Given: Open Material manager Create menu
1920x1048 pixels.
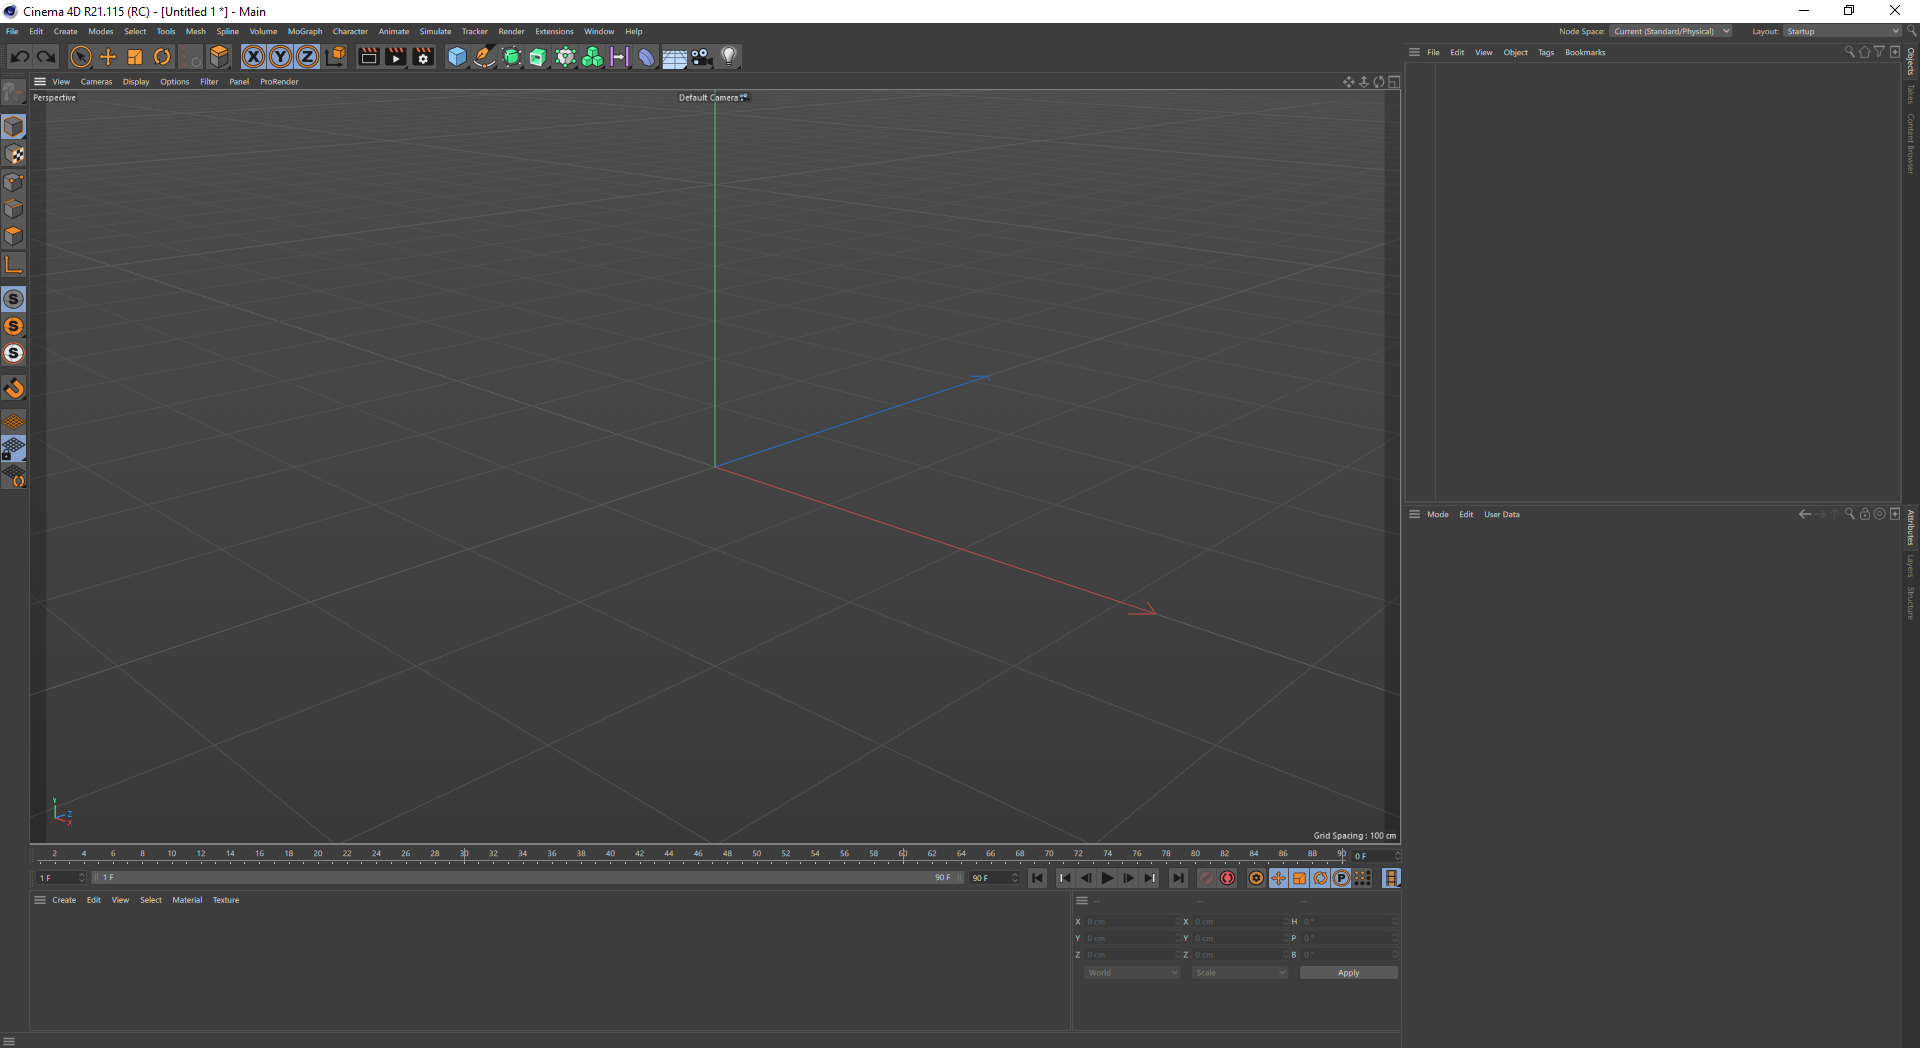Looking at the screenshot, I should click(64, 900).
